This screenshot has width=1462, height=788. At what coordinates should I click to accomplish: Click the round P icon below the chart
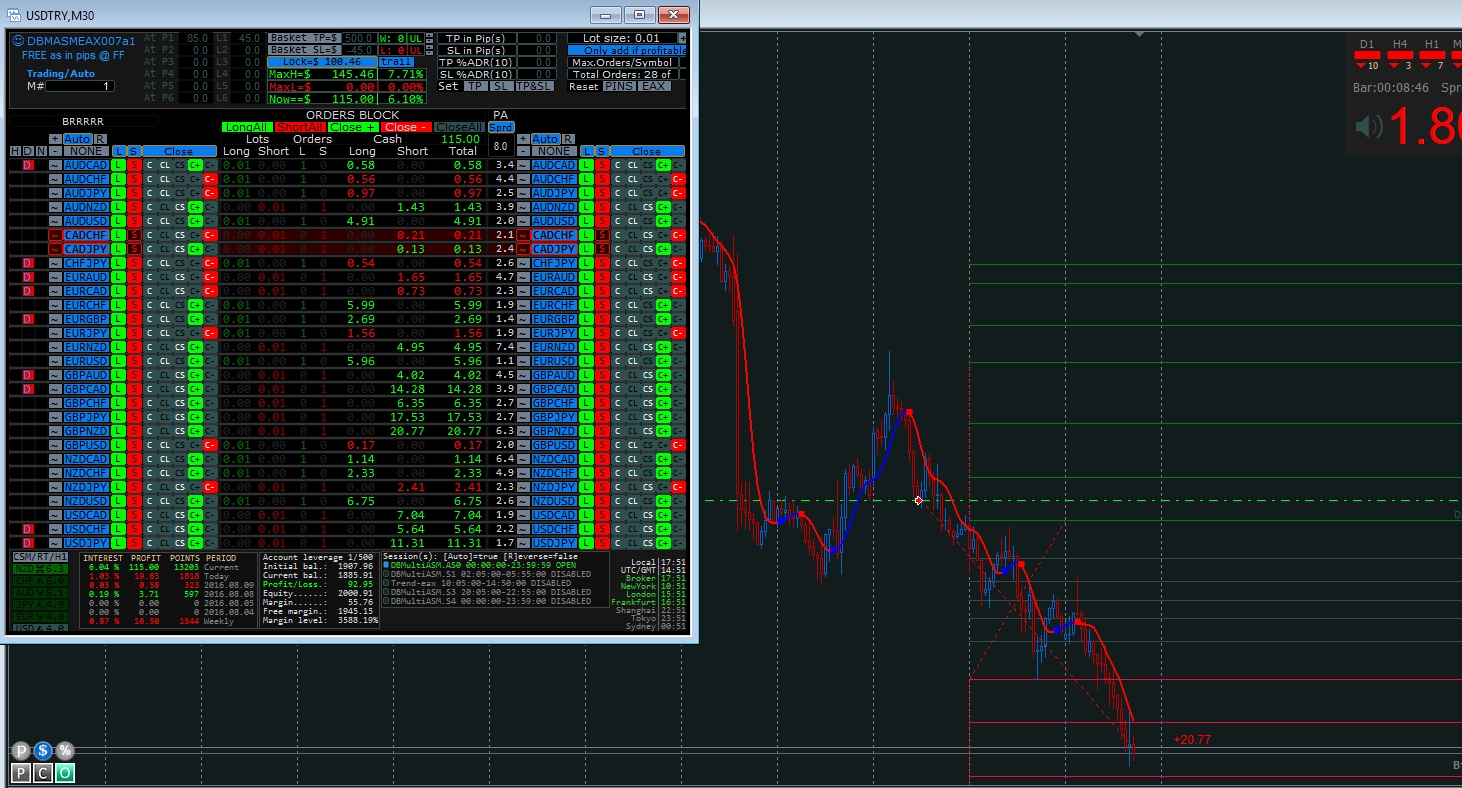click(x=22, y=750)
